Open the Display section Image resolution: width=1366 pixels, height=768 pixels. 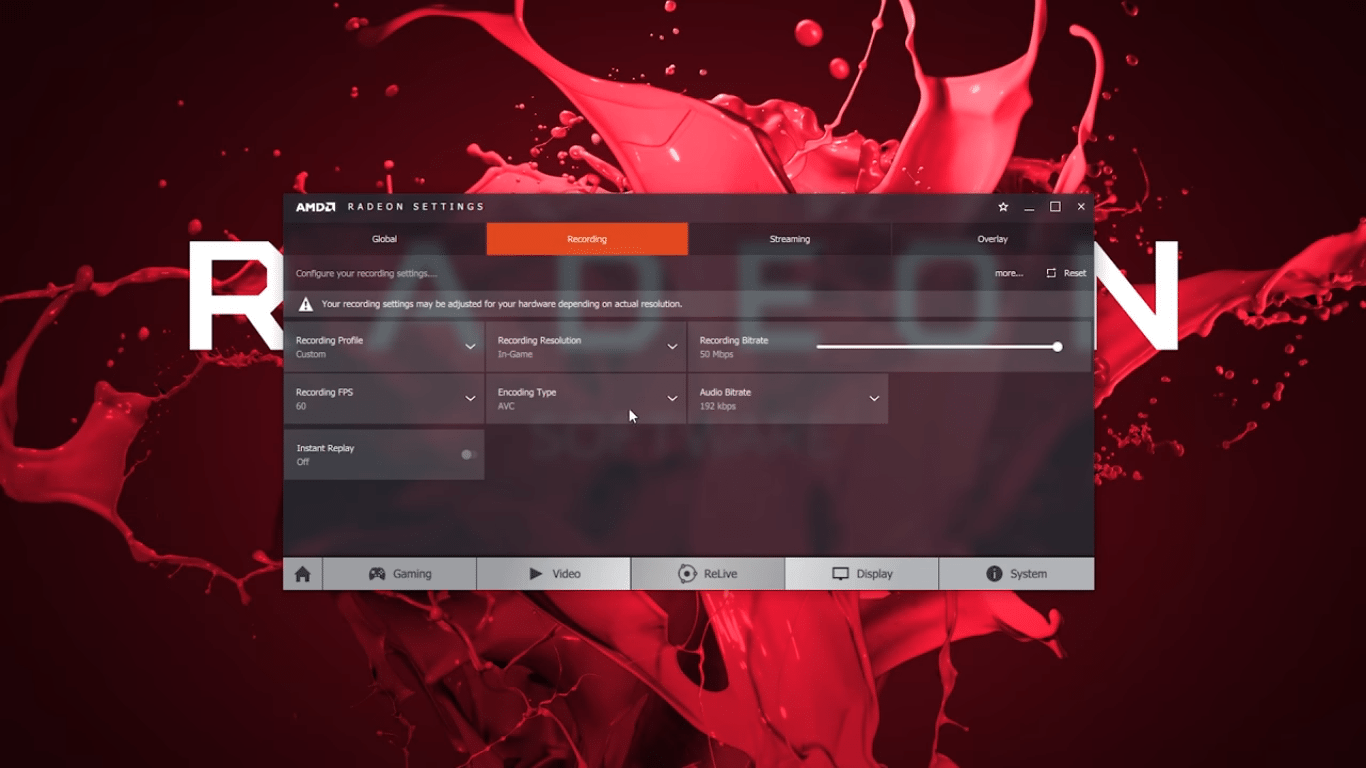click(x=862, y=574)
